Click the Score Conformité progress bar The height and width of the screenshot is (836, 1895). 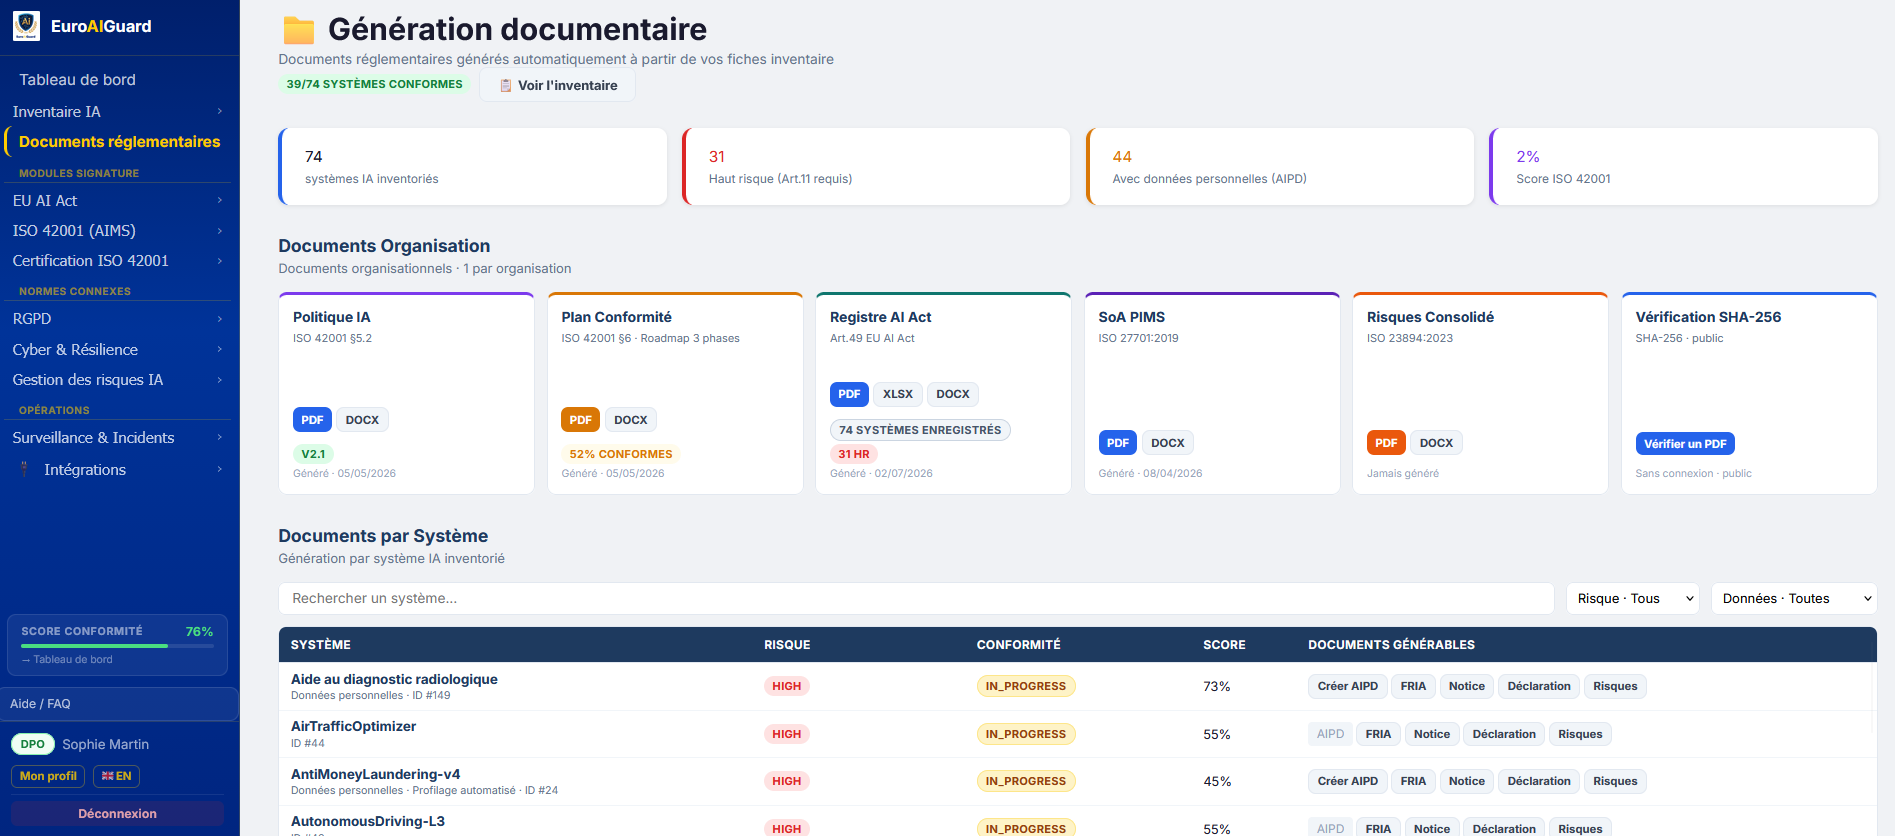[x=117, y=646]
